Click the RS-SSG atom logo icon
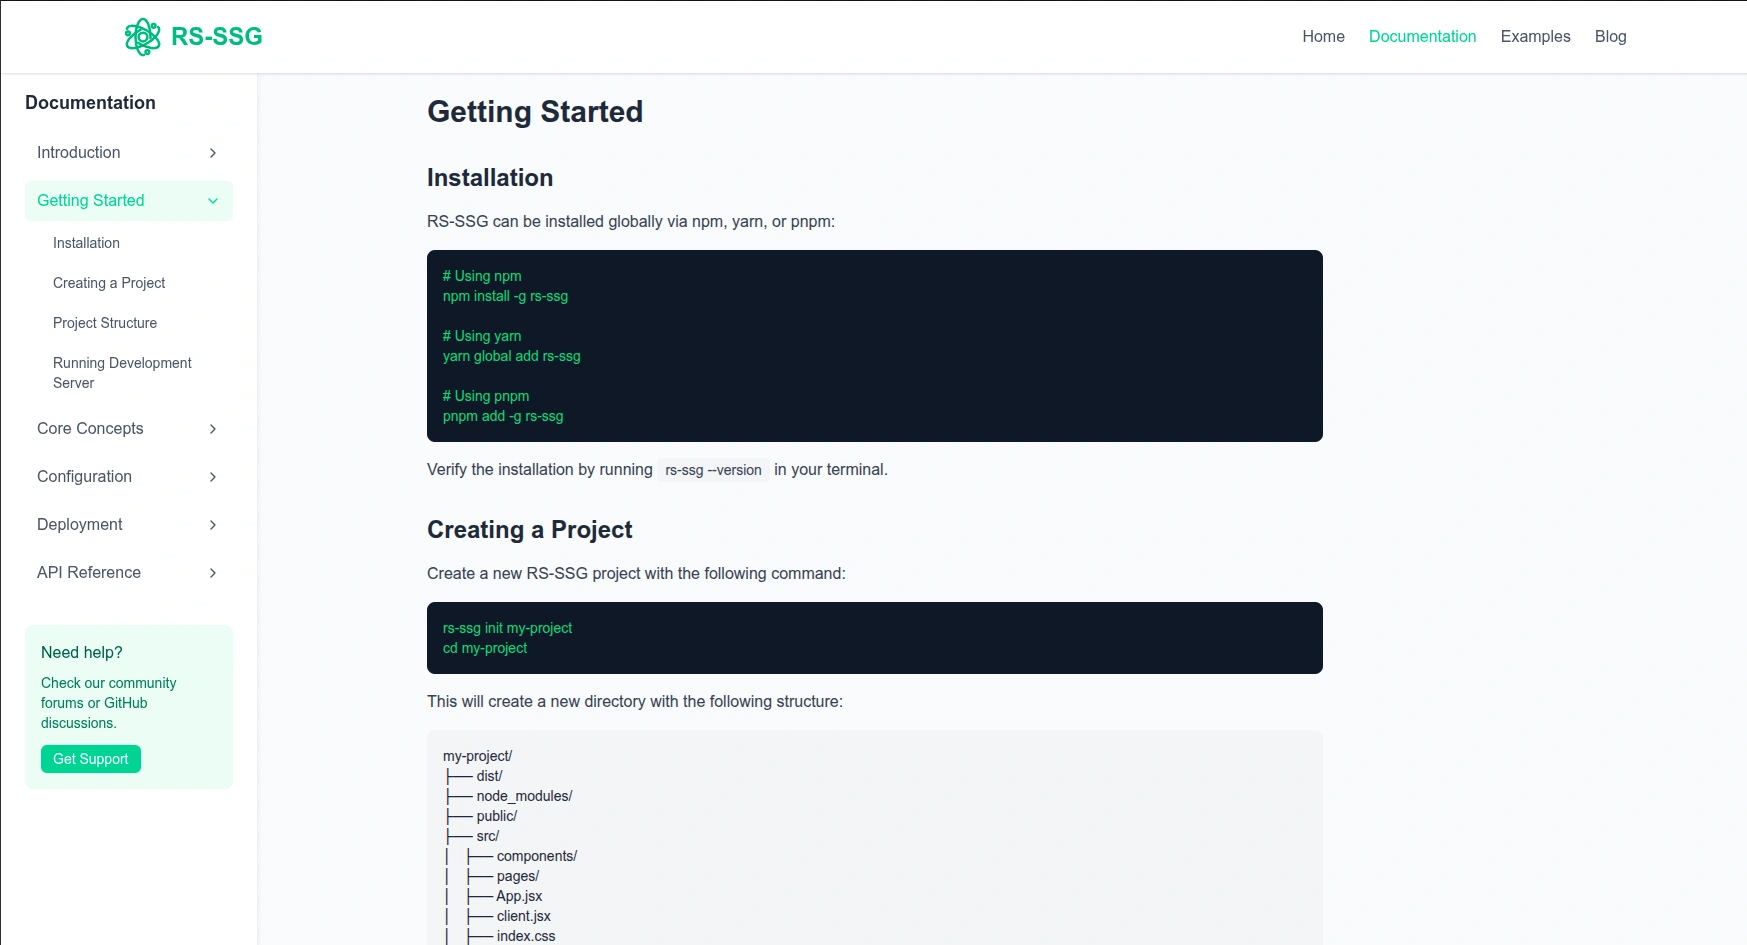The width and height of the screenshot is (1747, 945). tap(142, 37)
